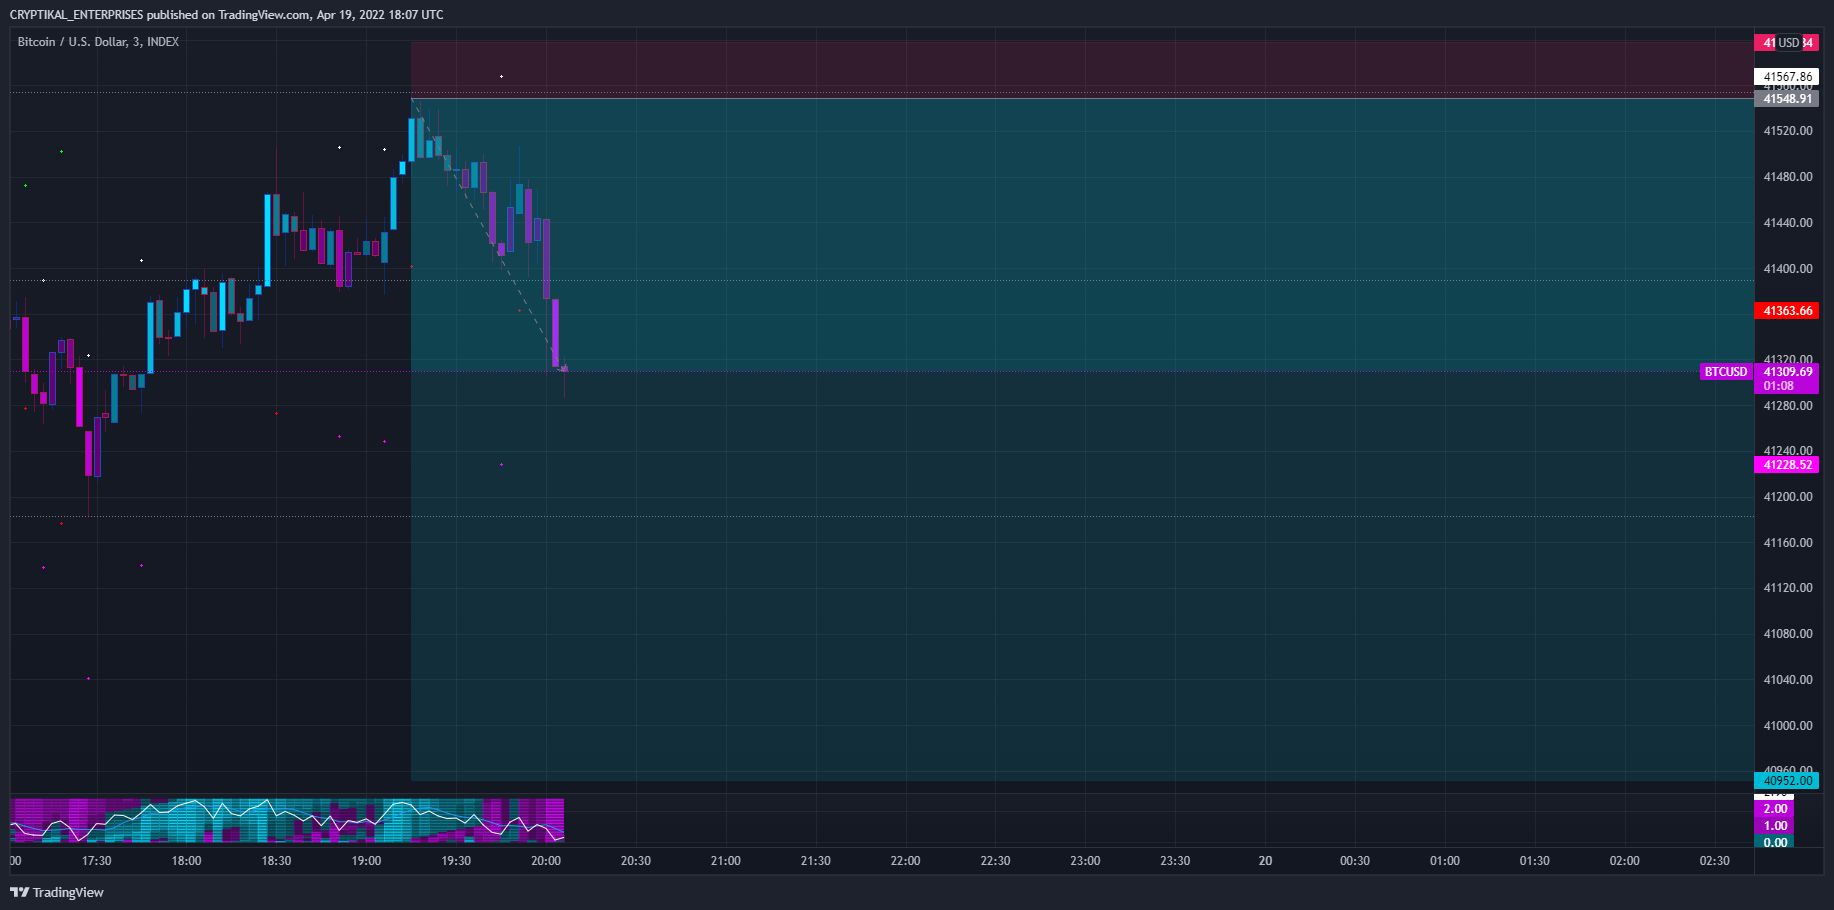Click the Bitcoin / U.S. Dollar, 3, INDEX title
The width and height of the screenshot is (1834, 910).
[x=98, y=42]
